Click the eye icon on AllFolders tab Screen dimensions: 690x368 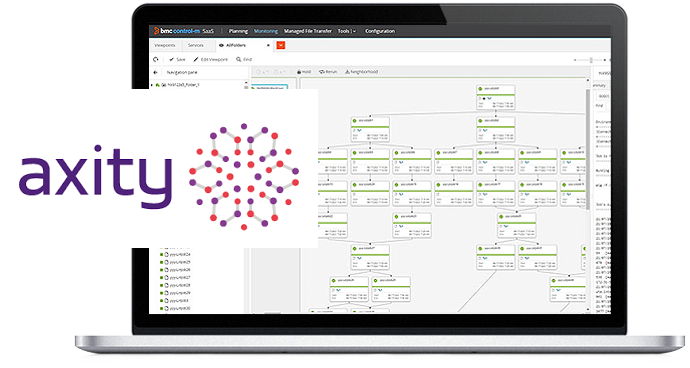pos(221,45)
